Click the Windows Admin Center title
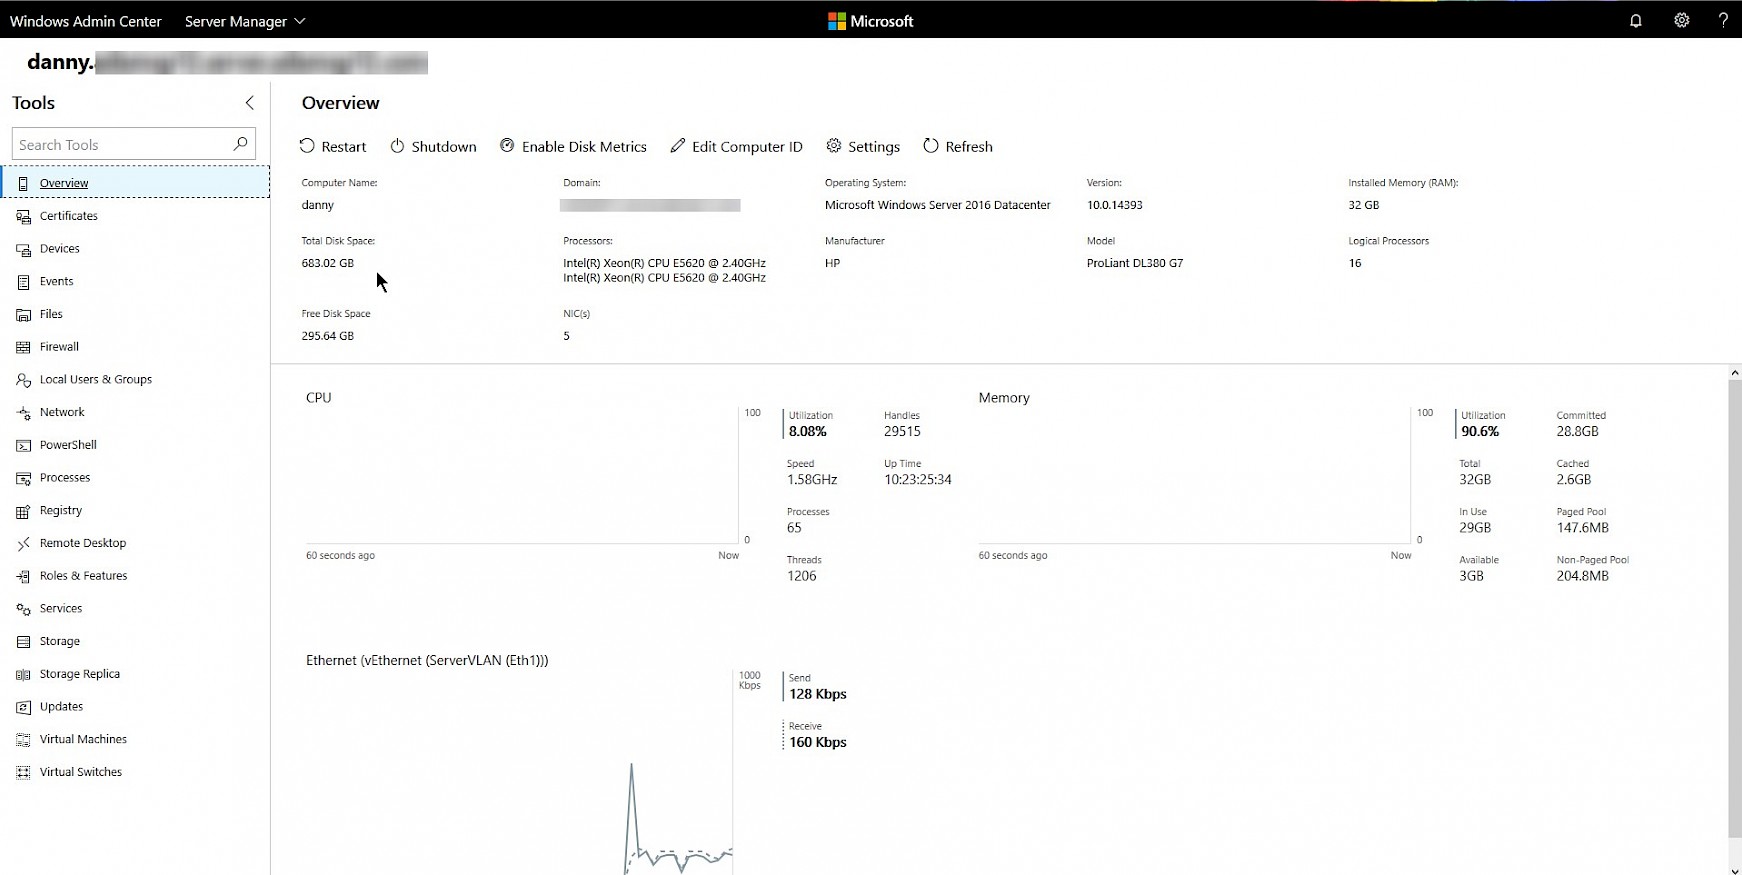This screenshot has width=1742, height=875. 86,21
